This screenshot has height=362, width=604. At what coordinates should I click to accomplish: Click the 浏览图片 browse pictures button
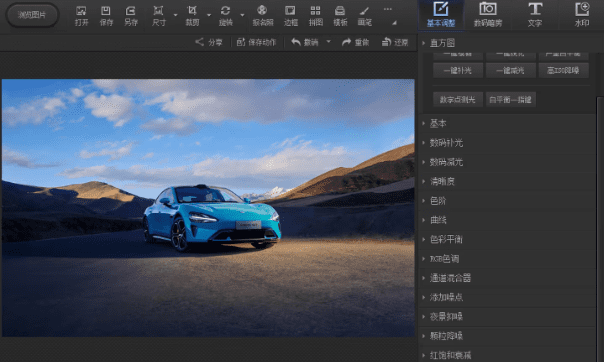[32, 15]
